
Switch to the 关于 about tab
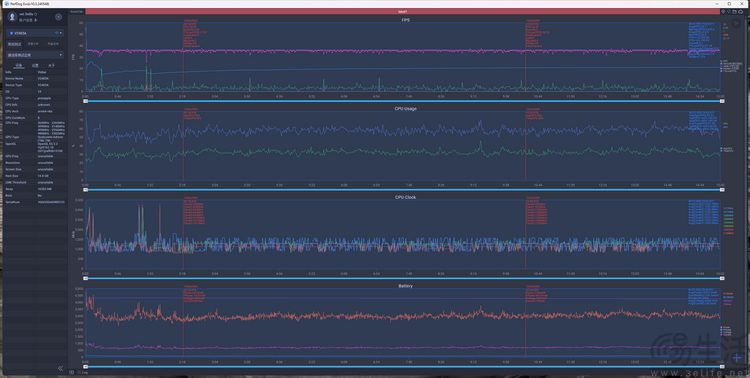click(51, 65)
